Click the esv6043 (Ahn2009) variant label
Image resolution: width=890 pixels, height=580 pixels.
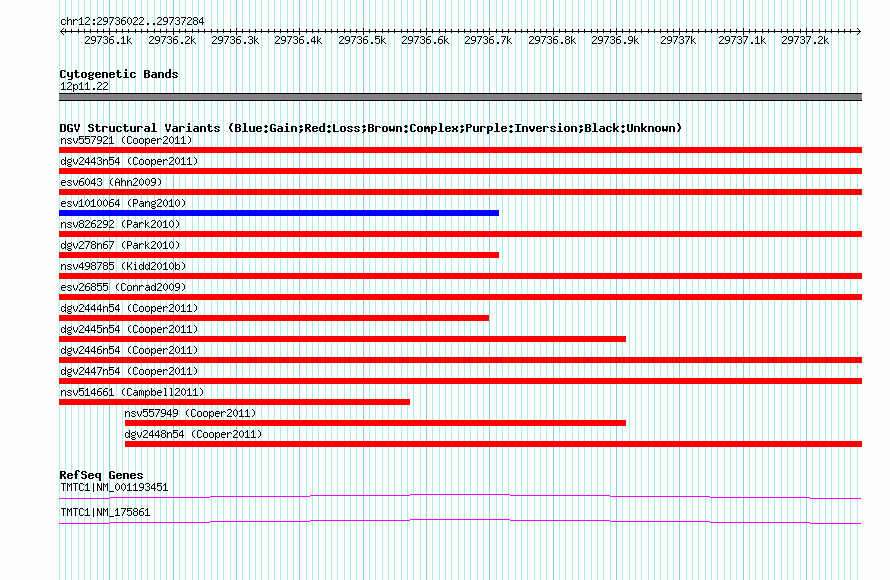(111, 182)
